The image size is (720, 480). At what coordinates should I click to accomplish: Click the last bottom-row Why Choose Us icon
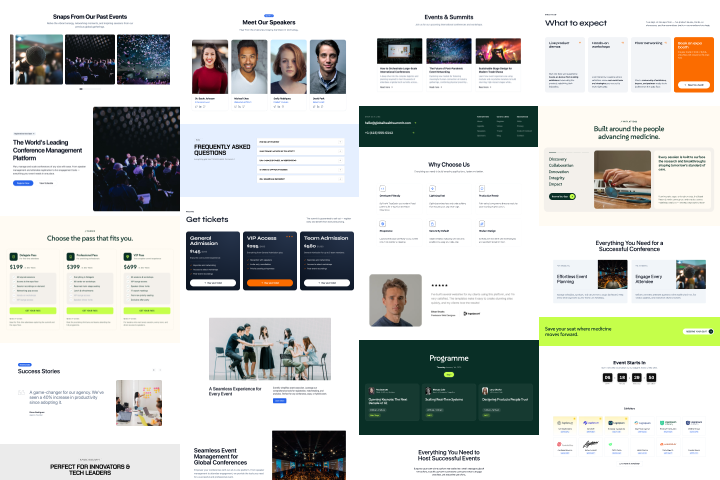[482, 224]
